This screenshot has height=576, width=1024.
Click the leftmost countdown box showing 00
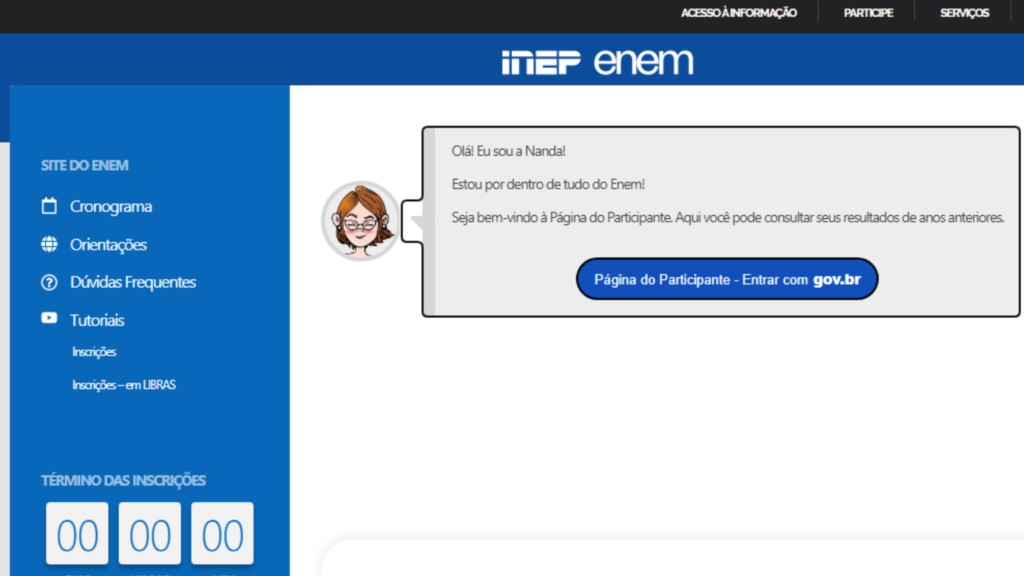click(x=77, y=535)
